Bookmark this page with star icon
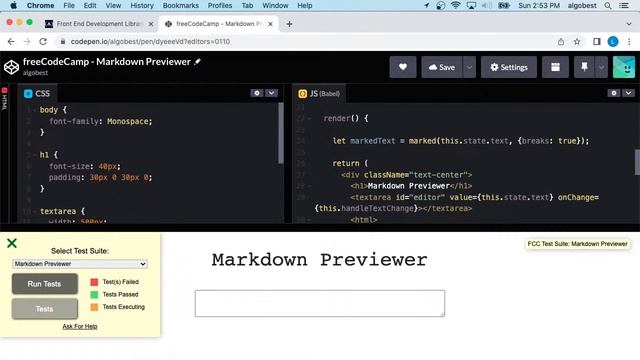 pos(577,42)
